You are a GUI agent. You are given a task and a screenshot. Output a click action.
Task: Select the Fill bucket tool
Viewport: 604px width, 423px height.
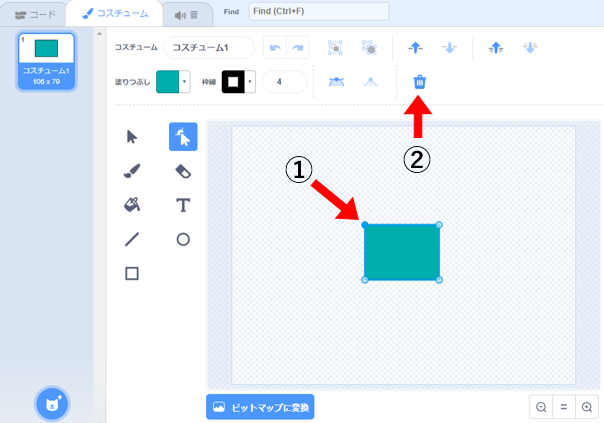pos(132,205)
